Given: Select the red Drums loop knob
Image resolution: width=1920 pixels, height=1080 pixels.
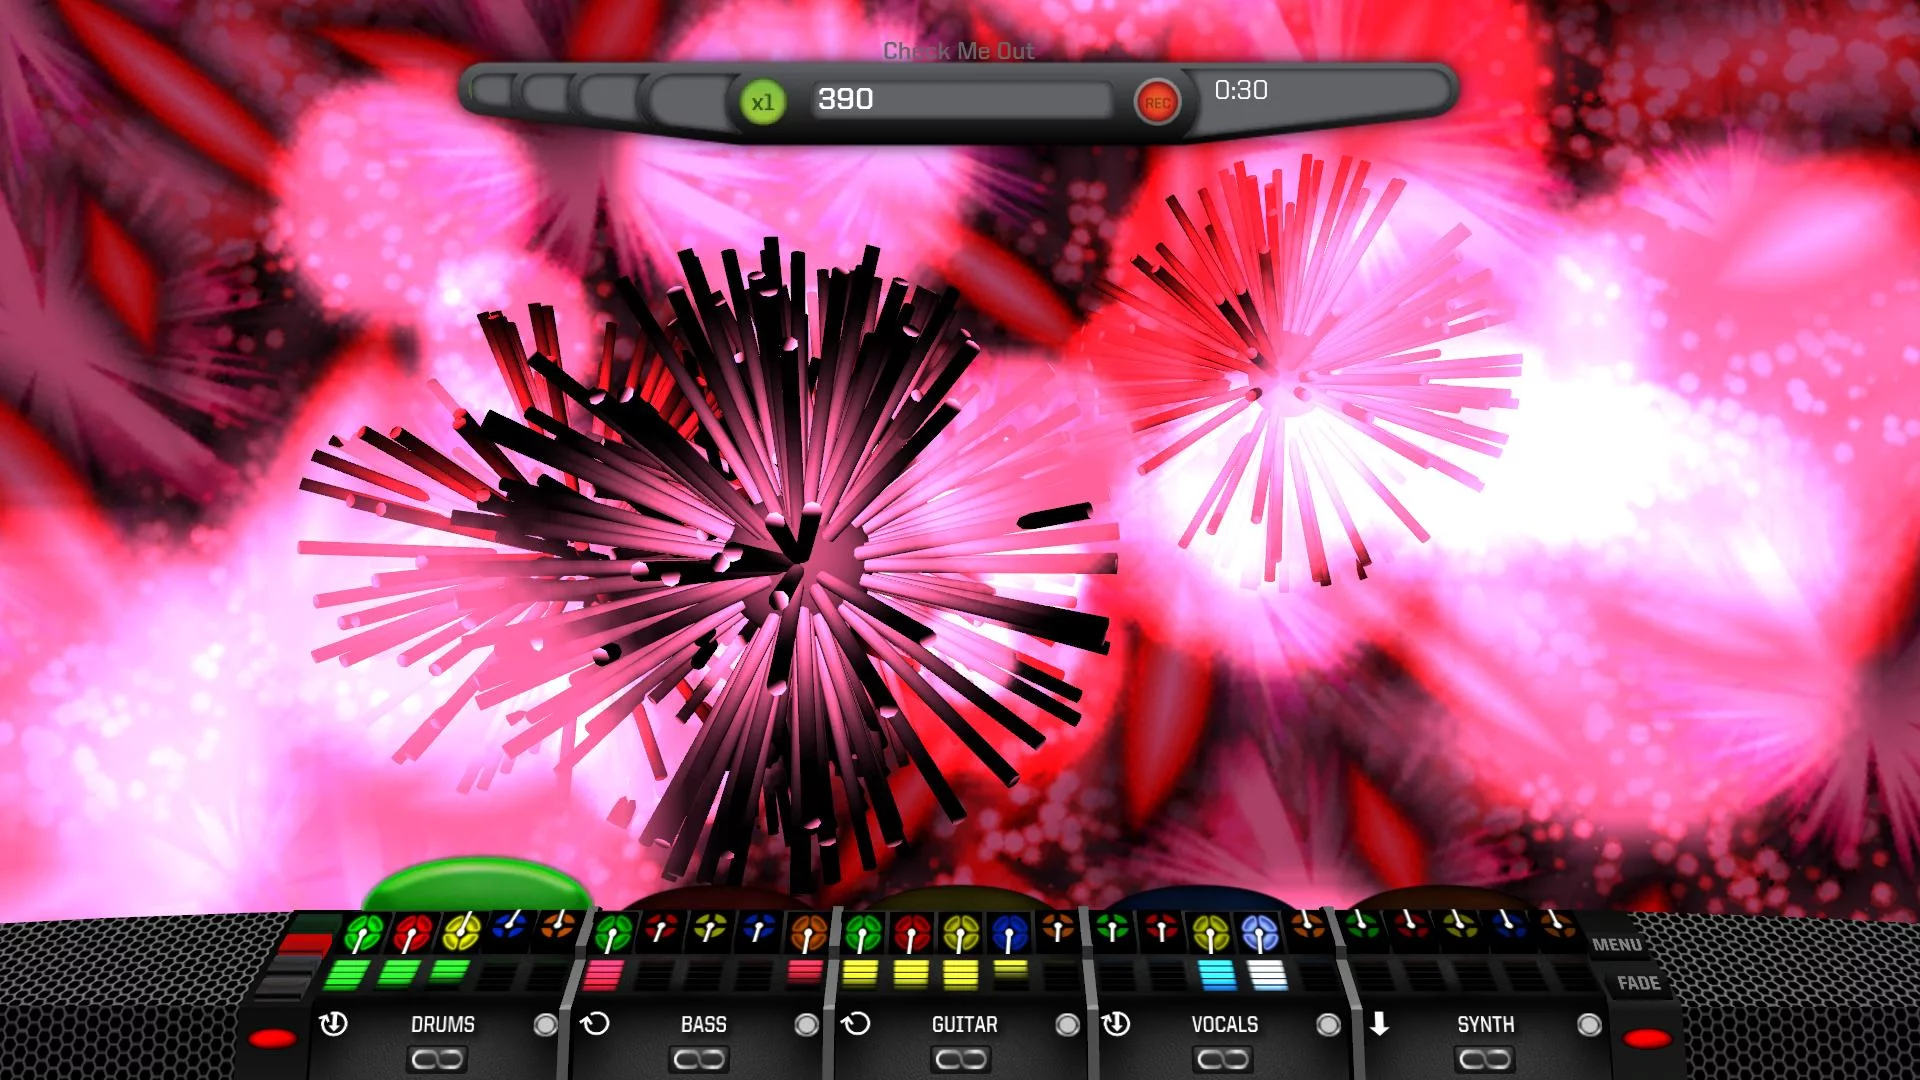Looking at the screenshot, I should pyautogui.click(x=412, y=933).
